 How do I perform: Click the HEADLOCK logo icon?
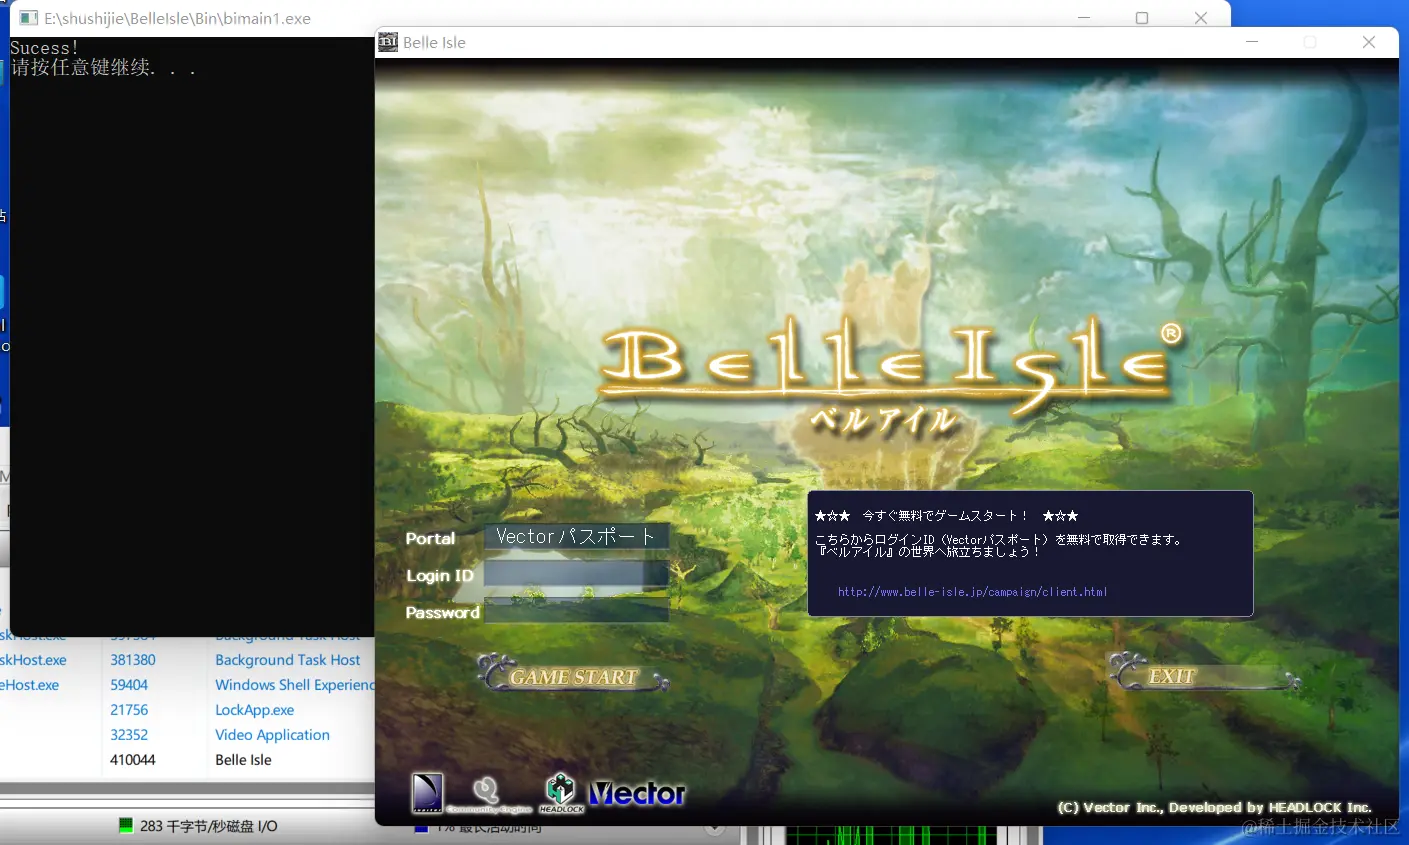[x=561, y=792]
